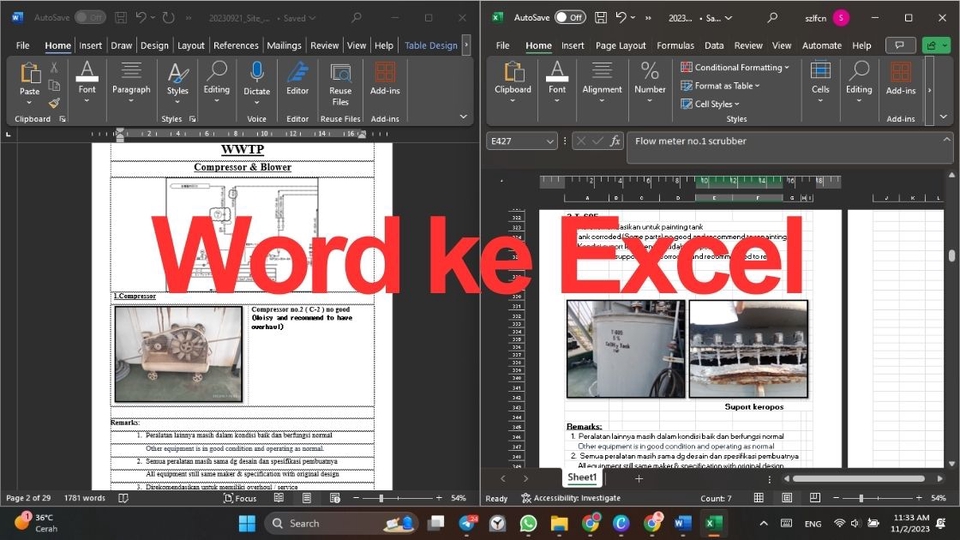960x540 pixels.
Task: Open WhatsApp from the taskbar
Action: pyautogui.click(x=528, y=523)
